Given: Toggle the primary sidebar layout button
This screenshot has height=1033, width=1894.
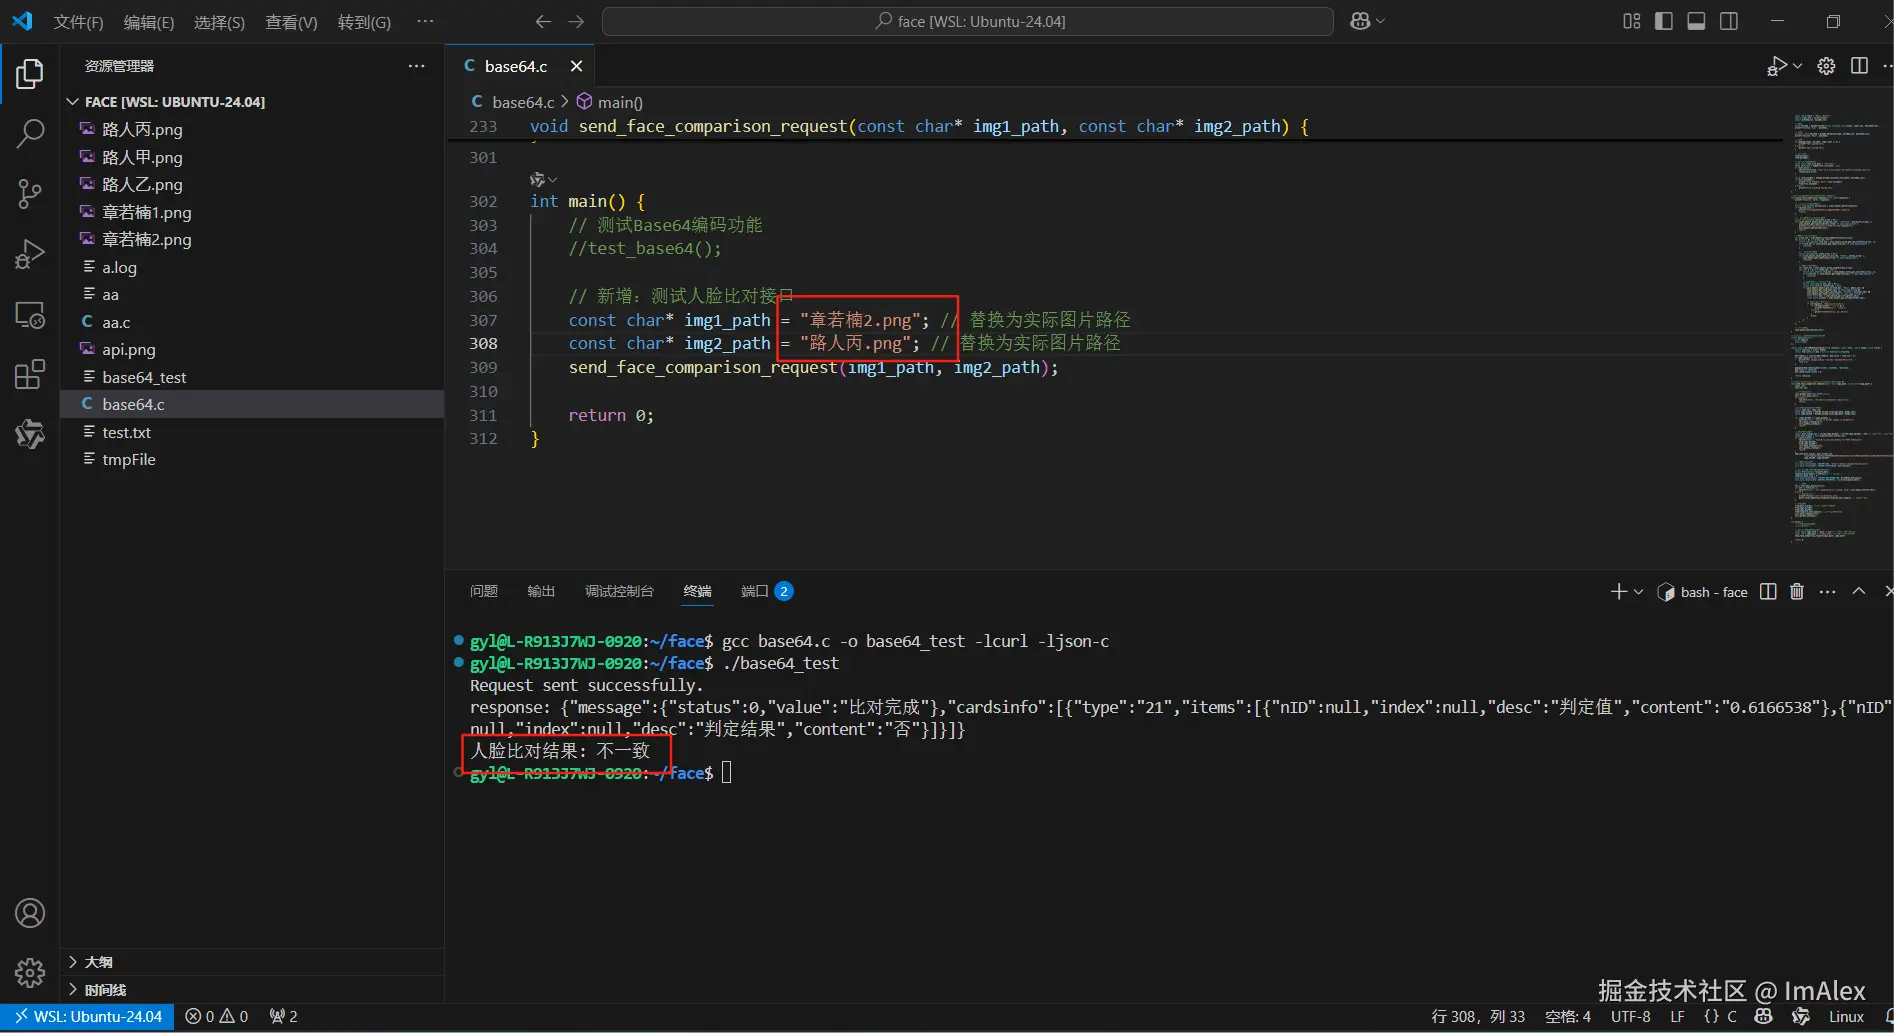Looking at the screenshot, I should pos(1664,21).
